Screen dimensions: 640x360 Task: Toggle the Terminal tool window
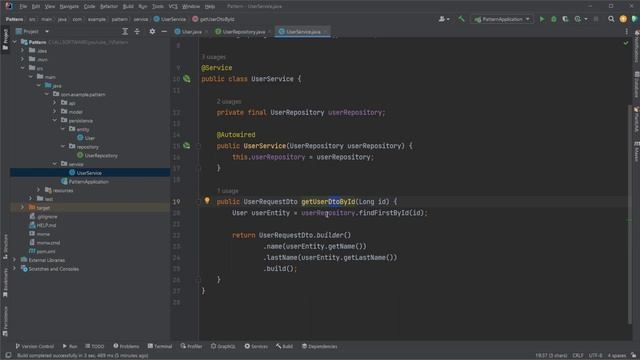click(160, 346)
